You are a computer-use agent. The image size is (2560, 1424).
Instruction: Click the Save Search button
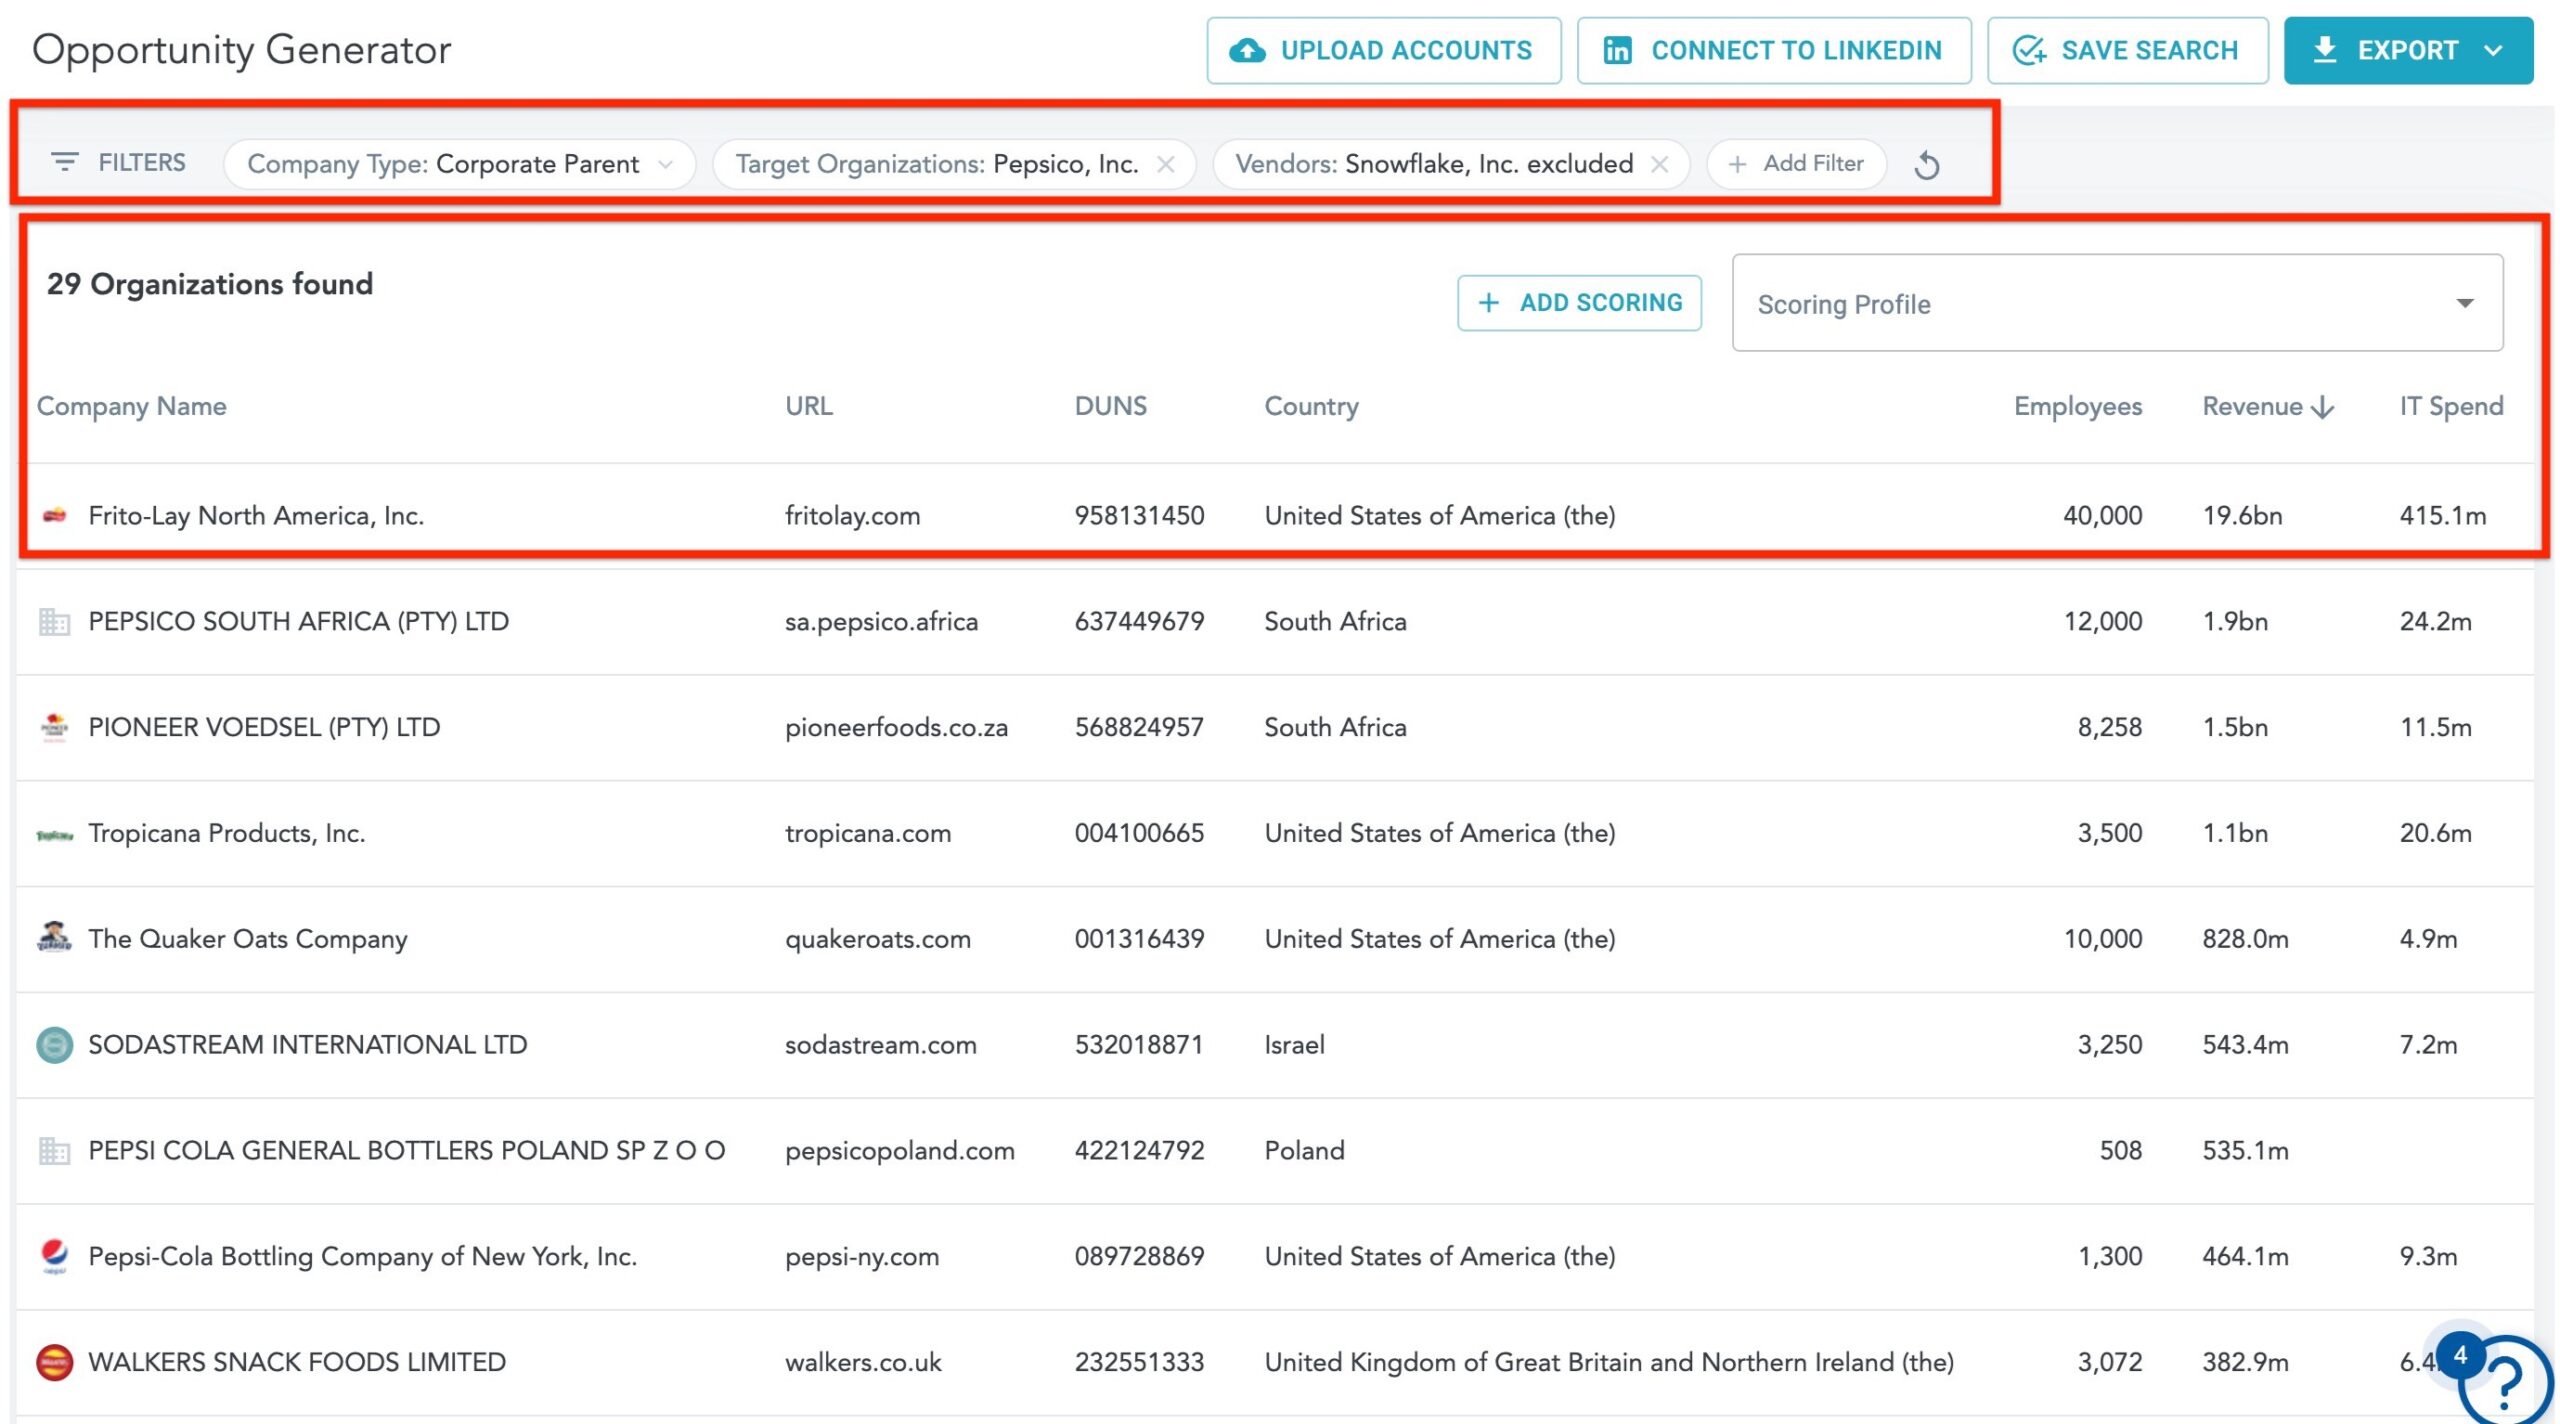coord(2127,51)
